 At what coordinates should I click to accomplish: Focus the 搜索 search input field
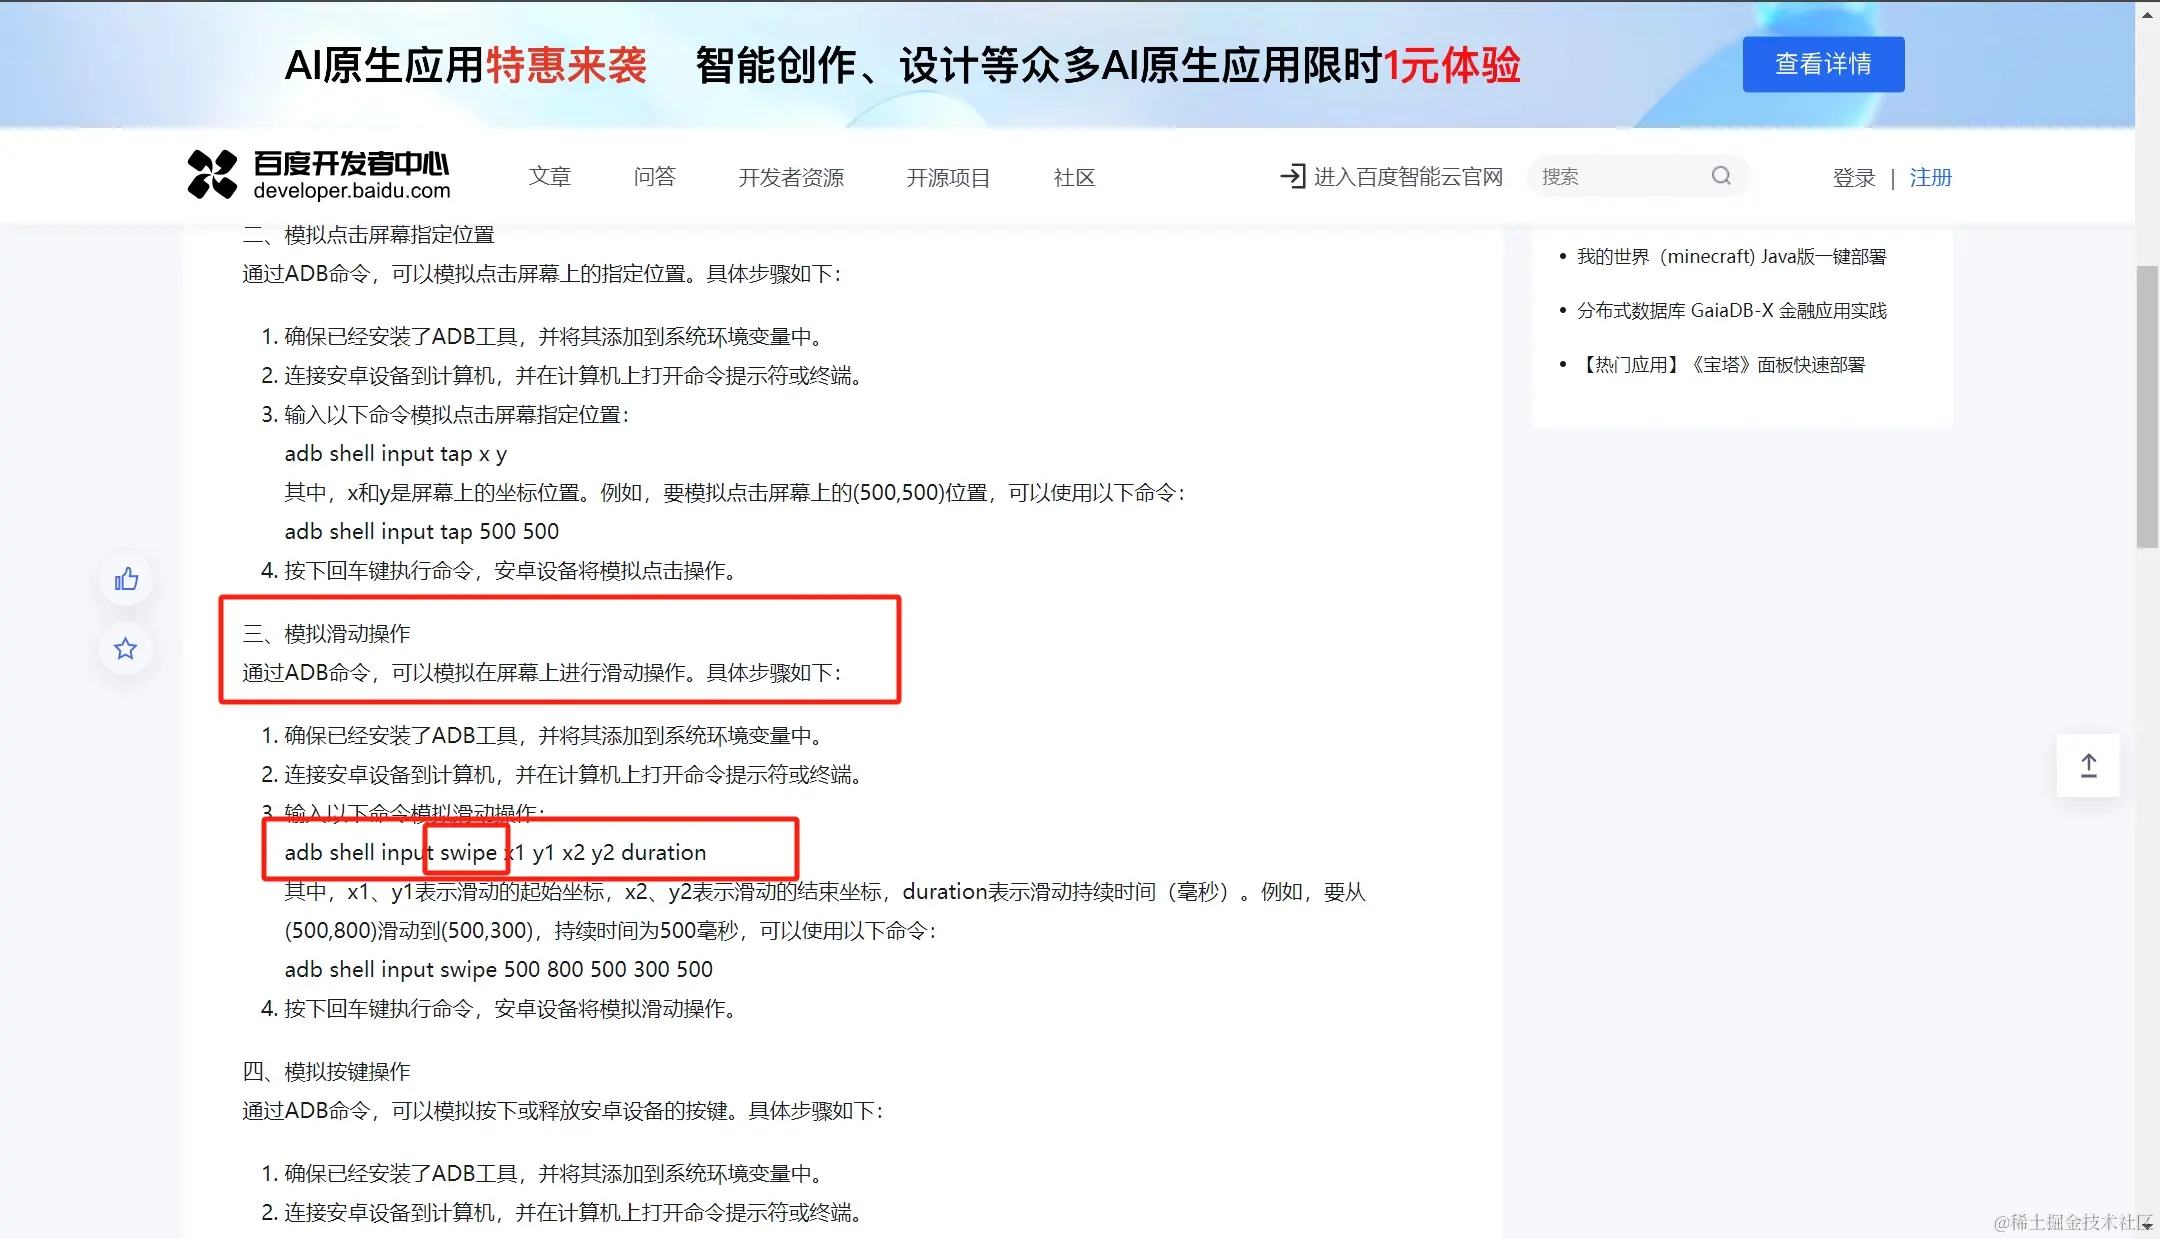click(x=1620, y=176)
